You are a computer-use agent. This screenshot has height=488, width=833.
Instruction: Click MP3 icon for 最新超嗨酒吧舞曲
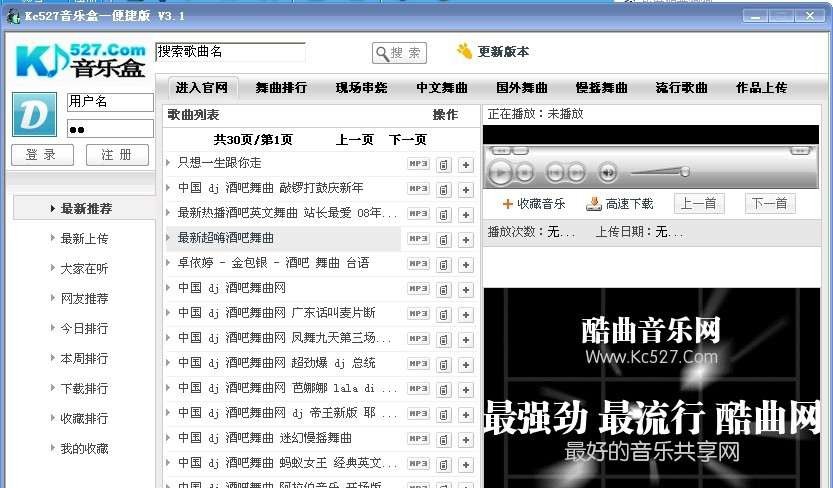tap(418, 238)
